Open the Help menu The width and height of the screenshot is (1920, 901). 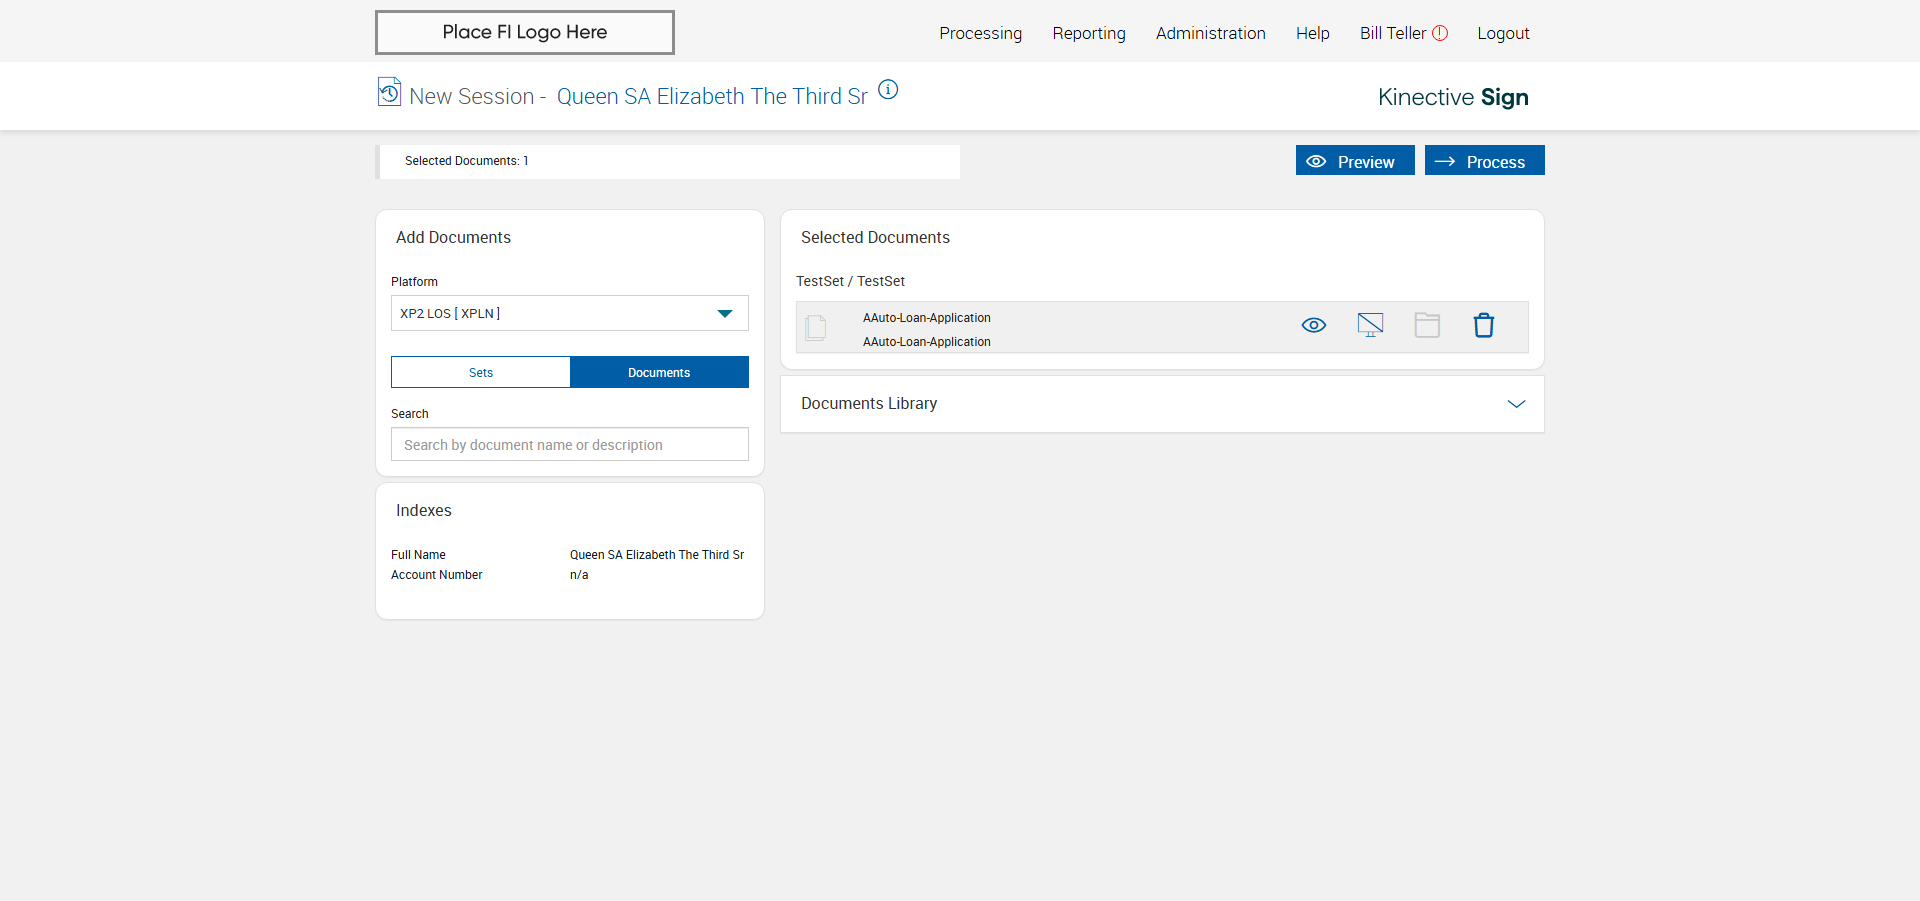tap(1312, 33)
